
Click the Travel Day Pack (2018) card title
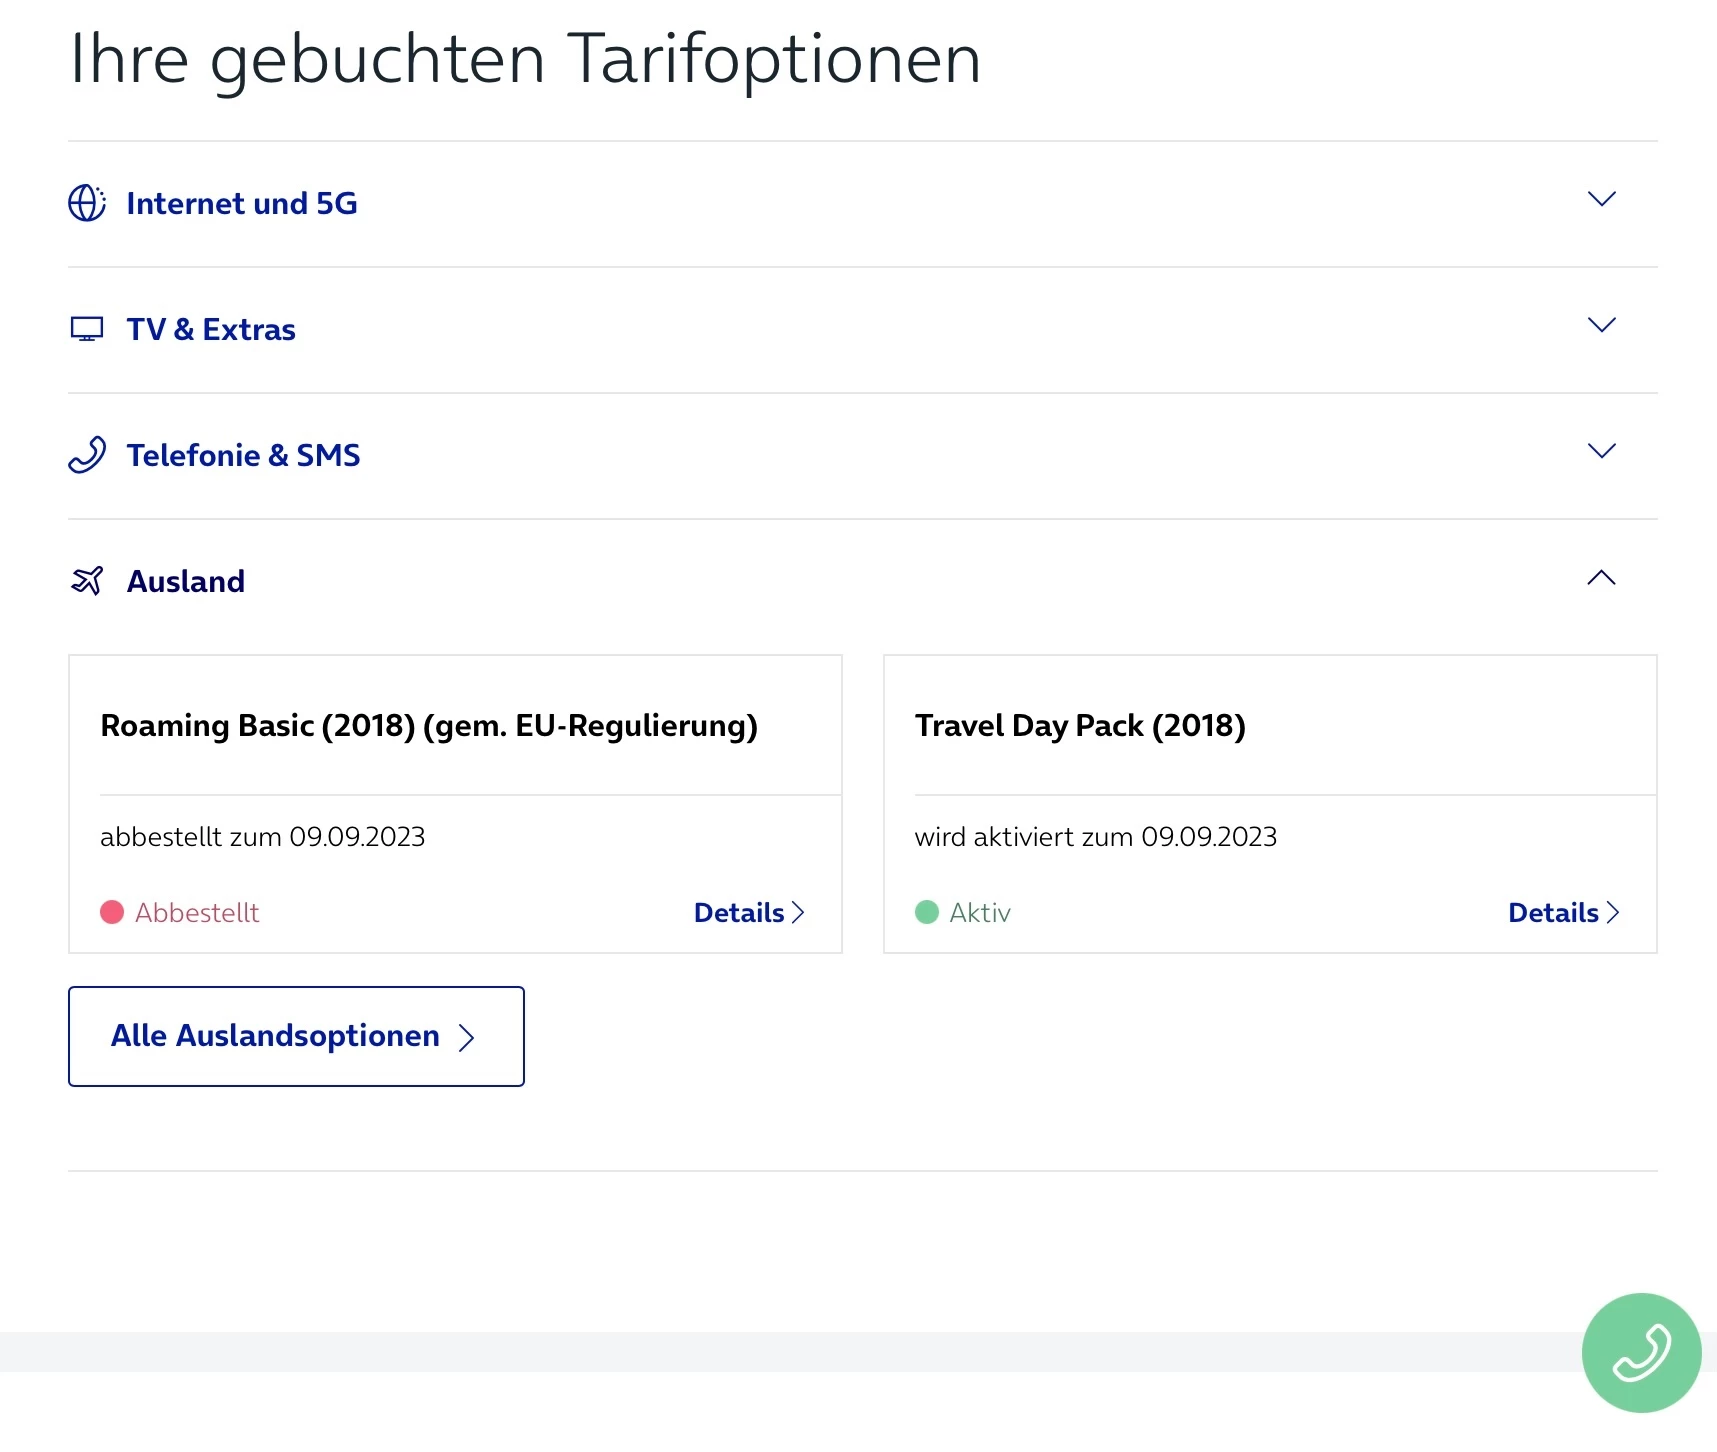tap(1080, 725)
